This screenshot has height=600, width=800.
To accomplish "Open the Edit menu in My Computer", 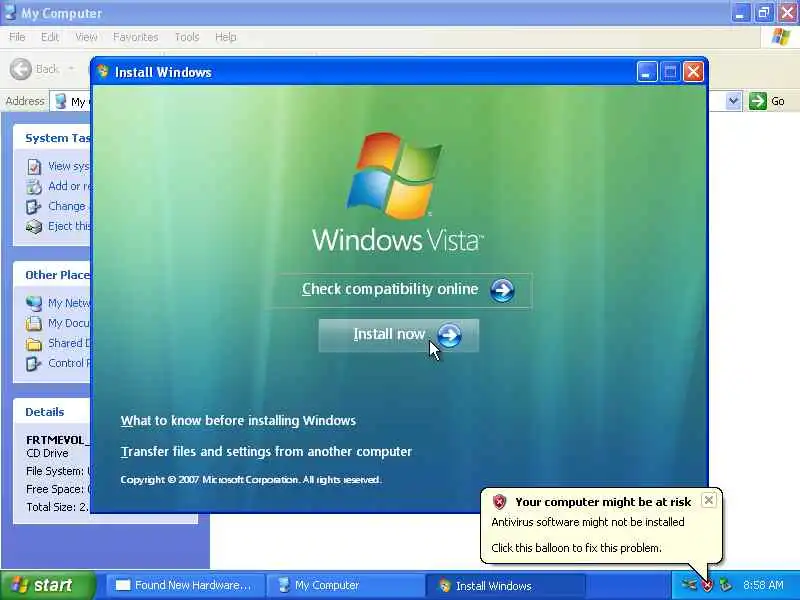I will (49, 37).
